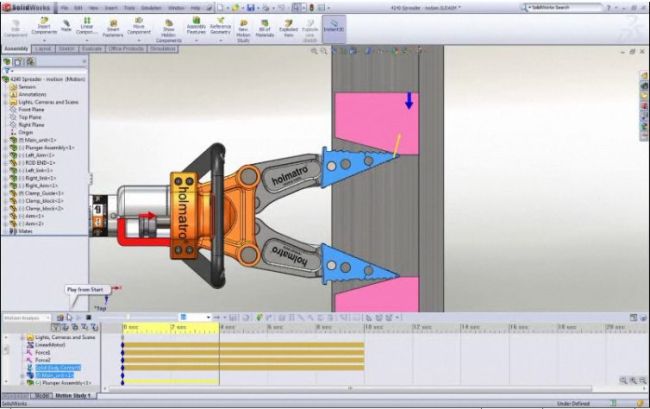The width and height of the screenshot is (650, 409).
Task: Create a New Motion Study
Action: coord(243,30)
